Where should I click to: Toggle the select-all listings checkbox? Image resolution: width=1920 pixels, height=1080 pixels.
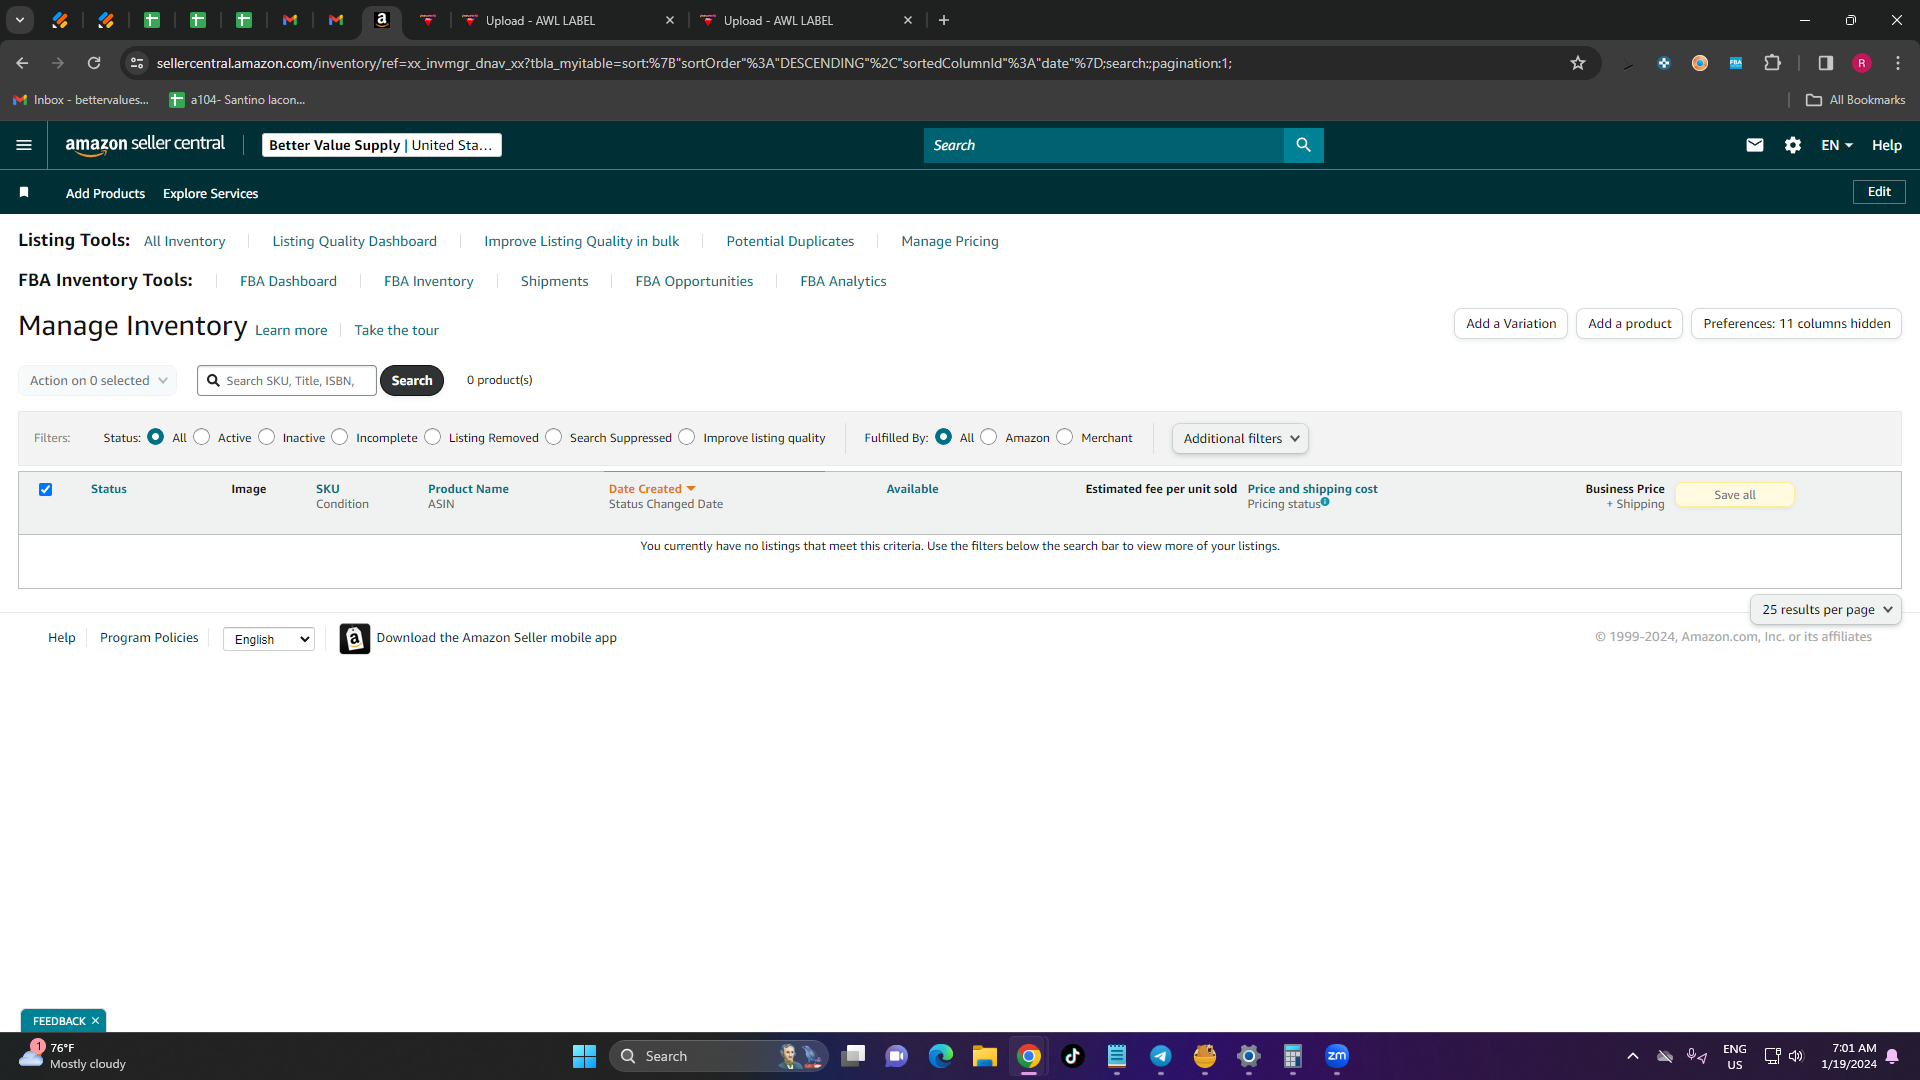pyautogui.click(x=45, y=489)
